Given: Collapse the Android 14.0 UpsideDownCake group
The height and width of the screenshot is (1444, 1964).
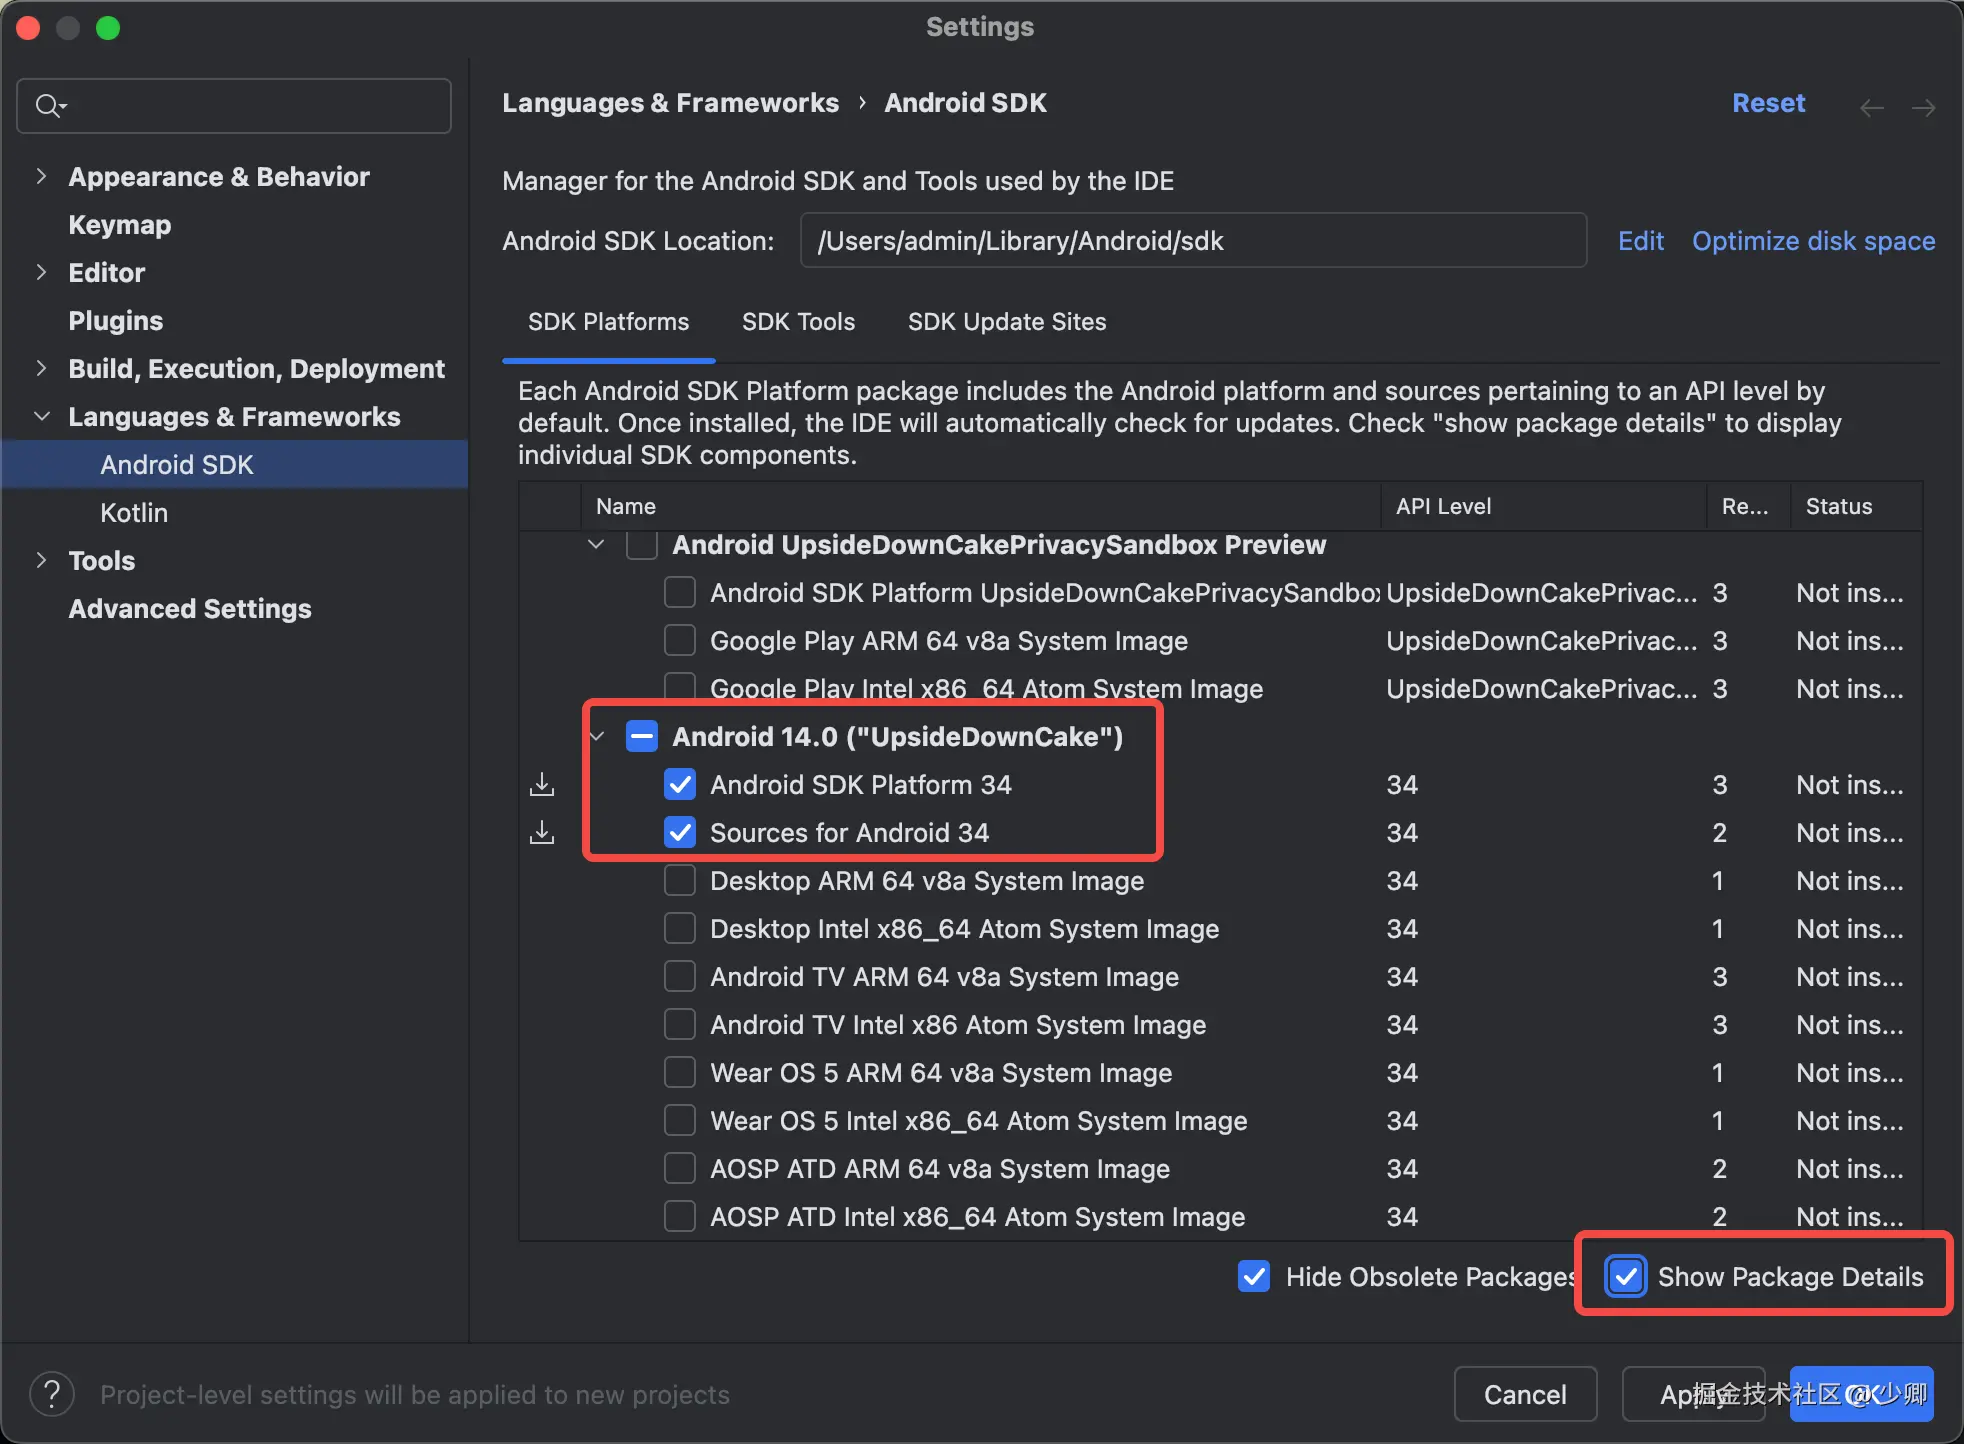Looking at the screenshot, I should (x=597, y=737).
